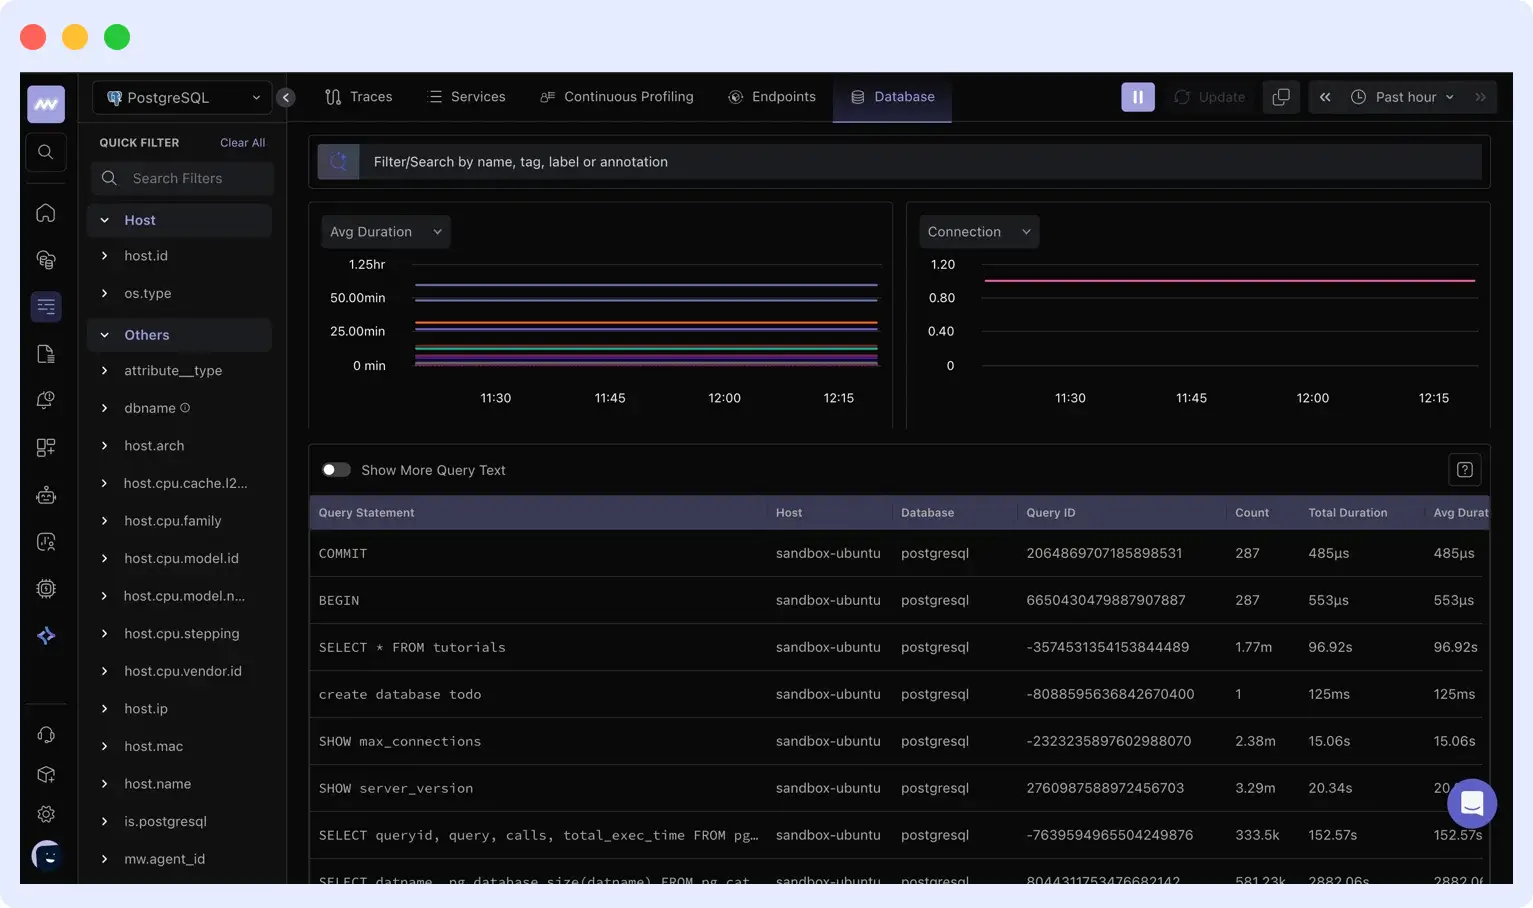The width and height of the screenshot is (1533, 908).
Task: Switch to the Services tab
Action: 466,97
